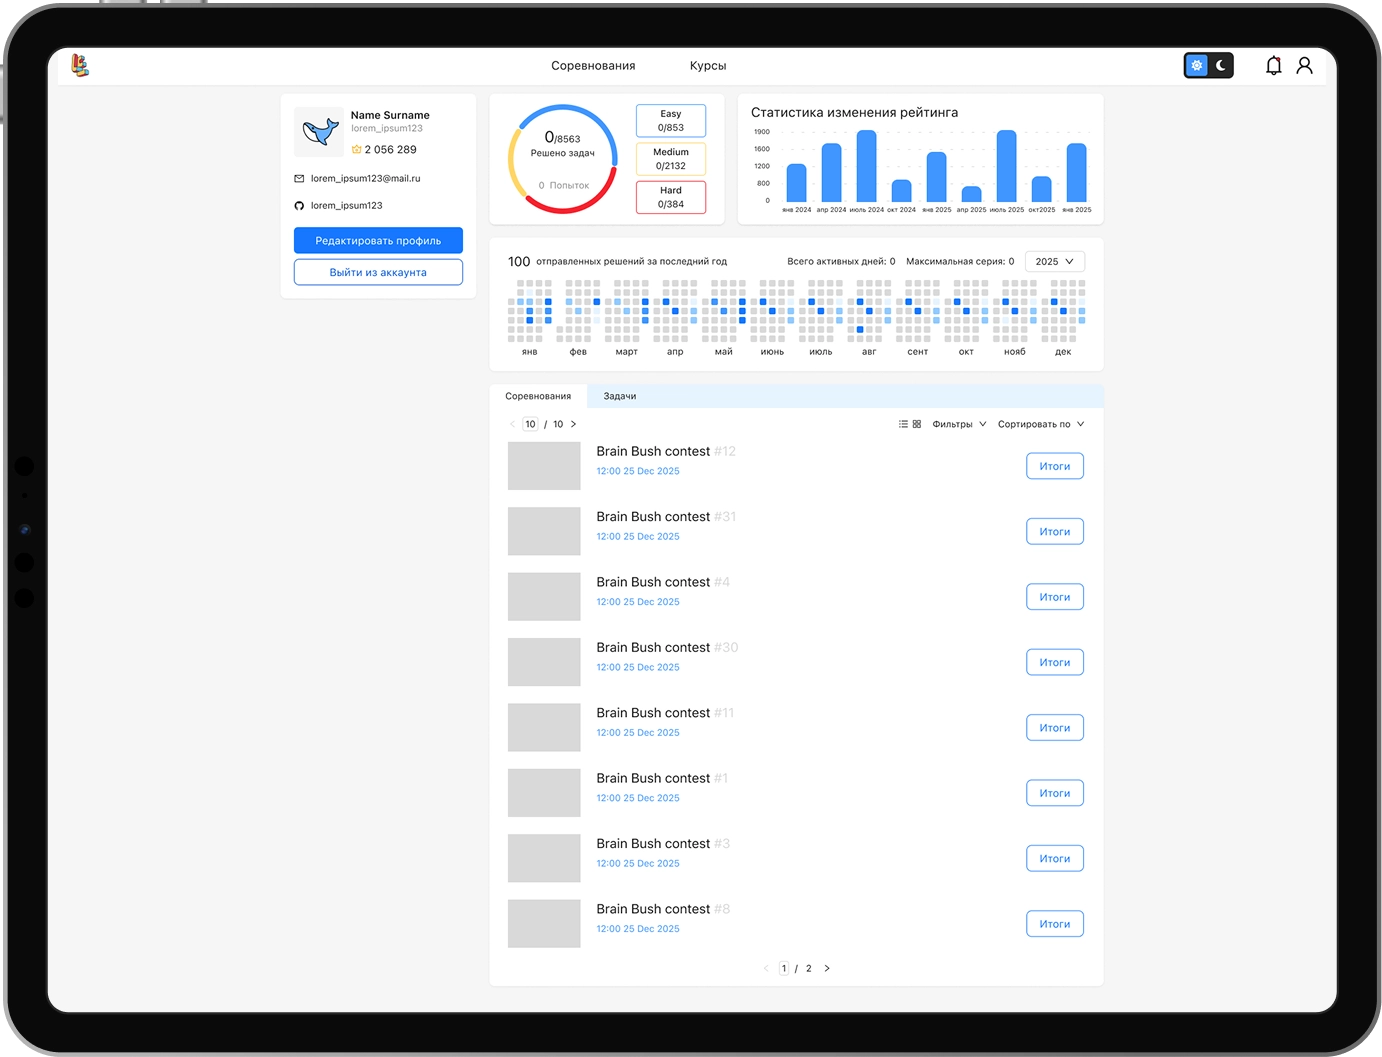
Task: Click the GitHub icon in profile card
Action: 299,206
